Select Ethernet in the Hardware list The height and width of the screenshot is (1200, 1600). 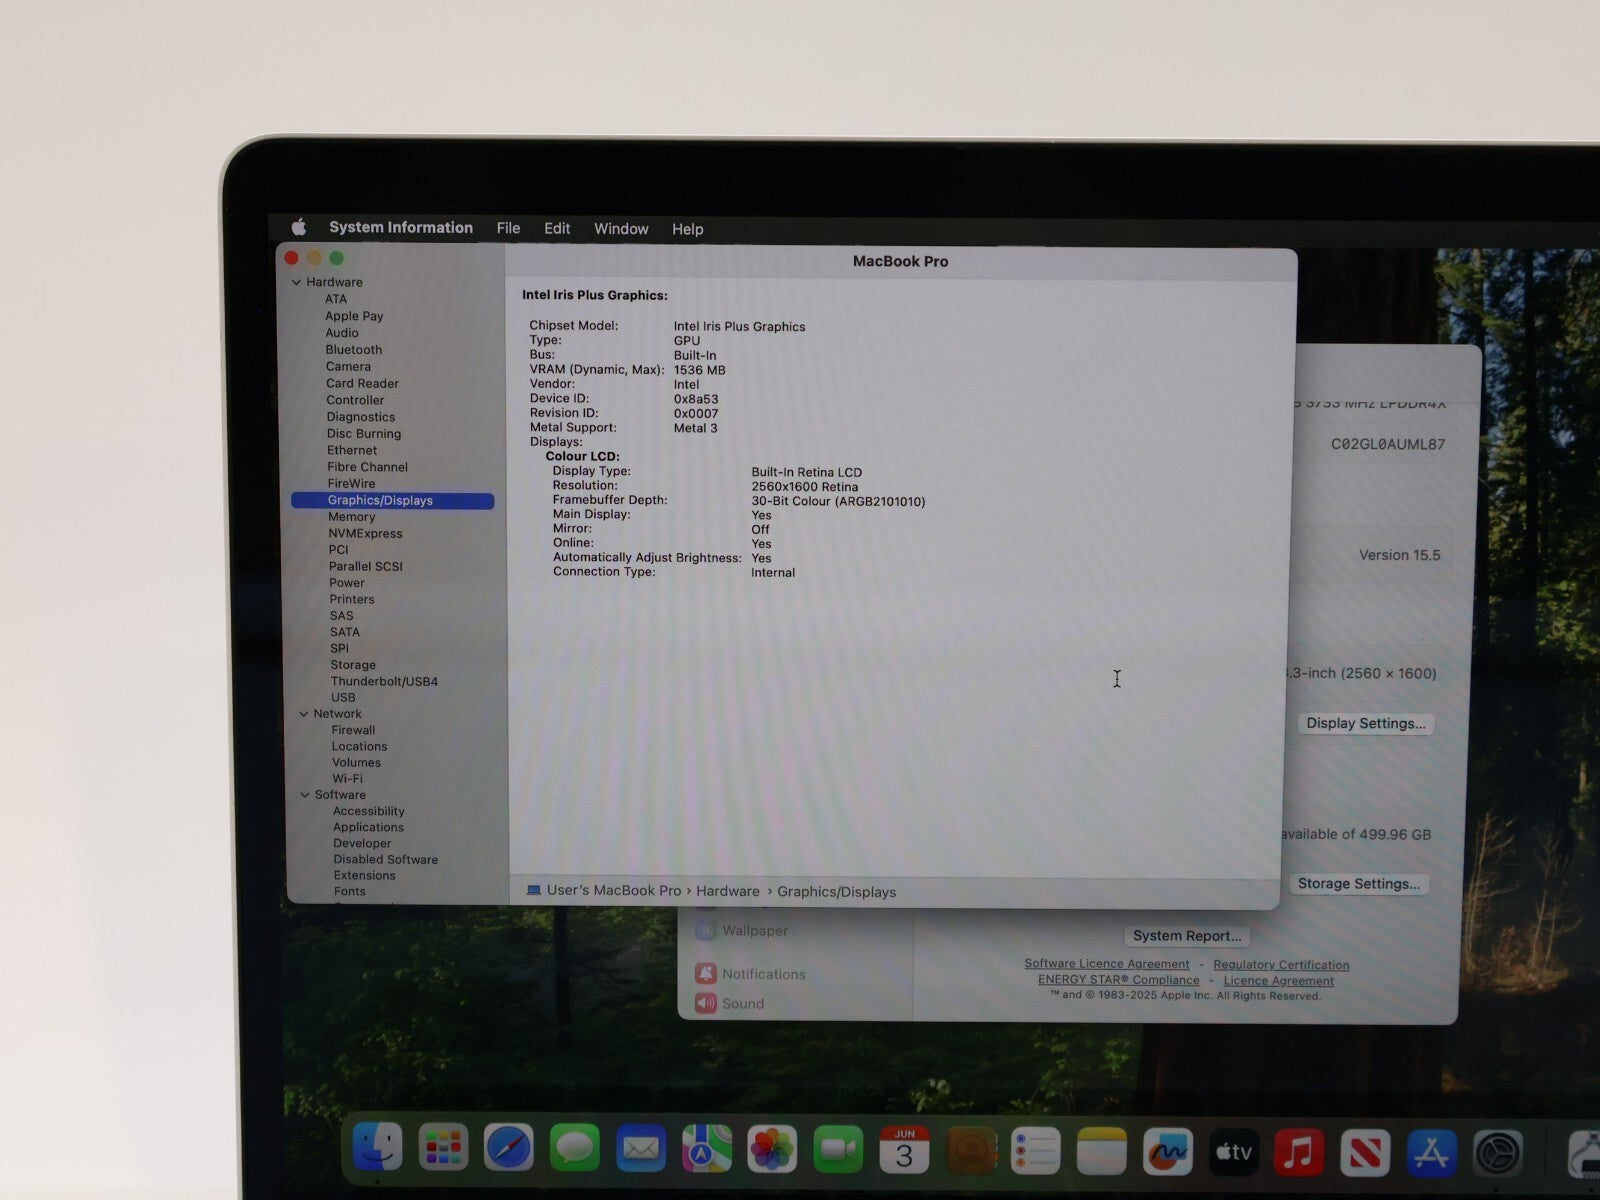[352, 451]
